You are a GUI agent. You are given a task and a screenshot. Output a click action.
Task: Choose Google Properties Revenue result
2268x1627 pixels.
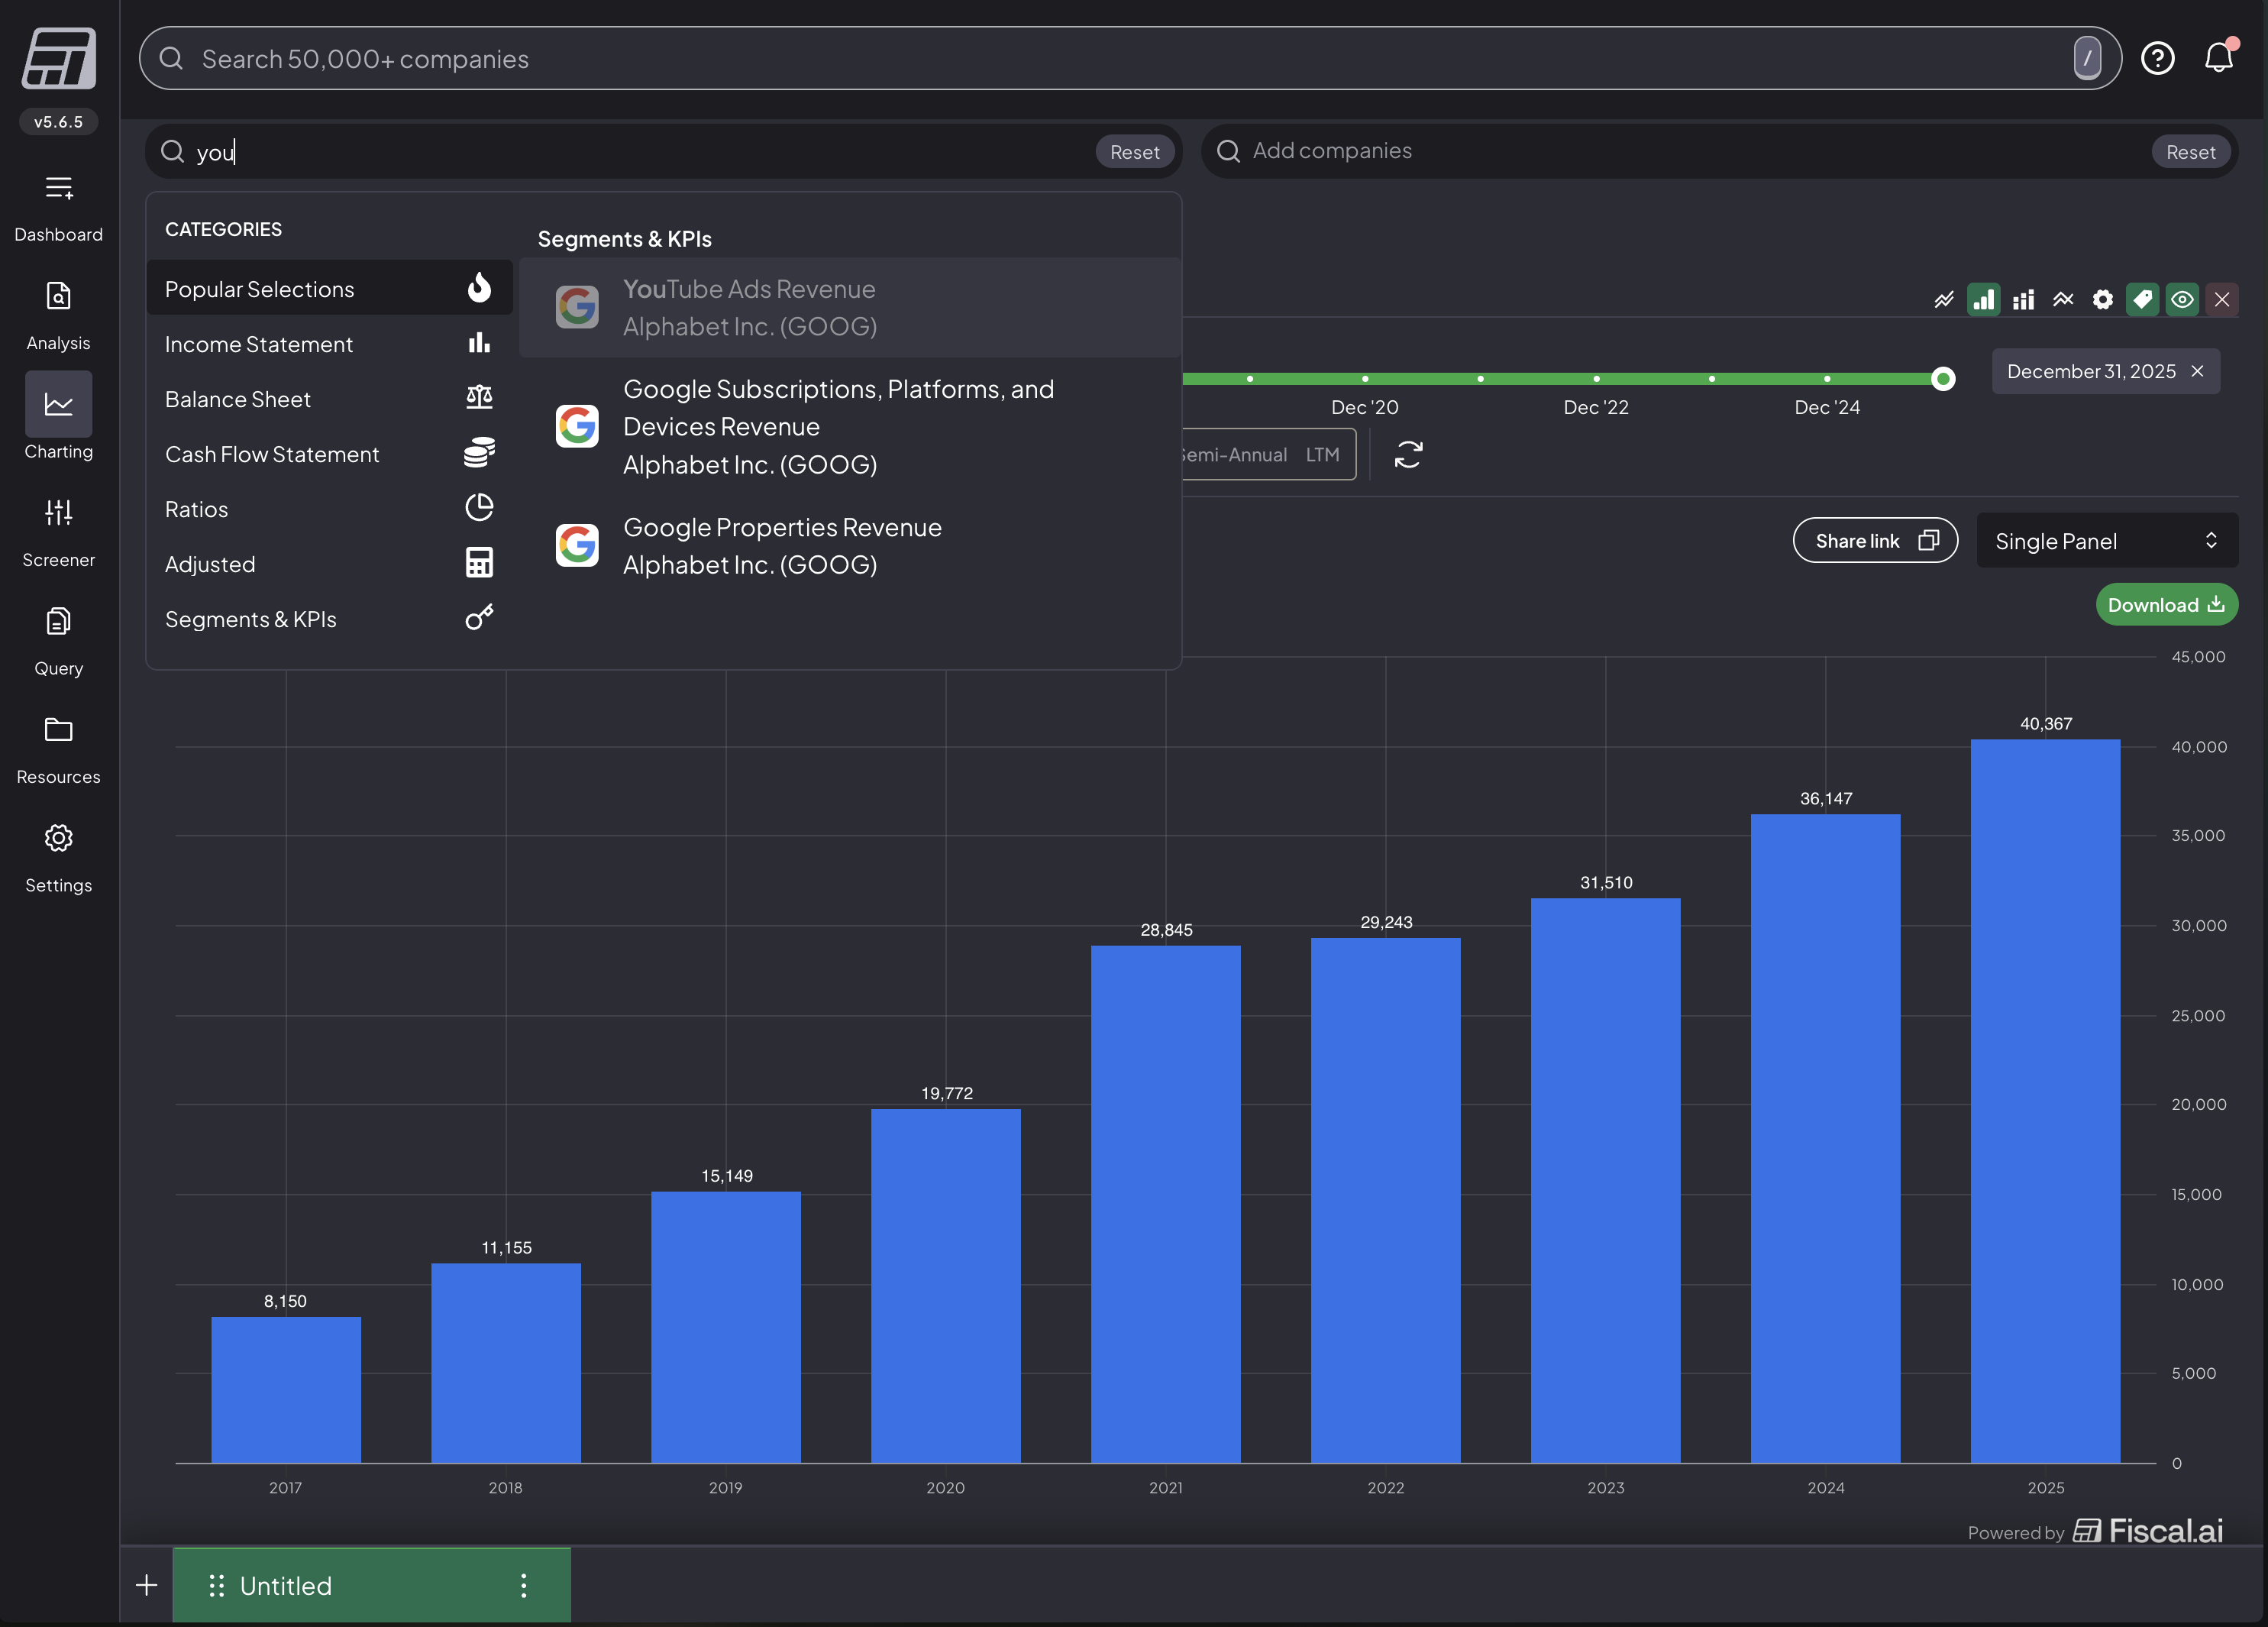click(x=849, y=546)
